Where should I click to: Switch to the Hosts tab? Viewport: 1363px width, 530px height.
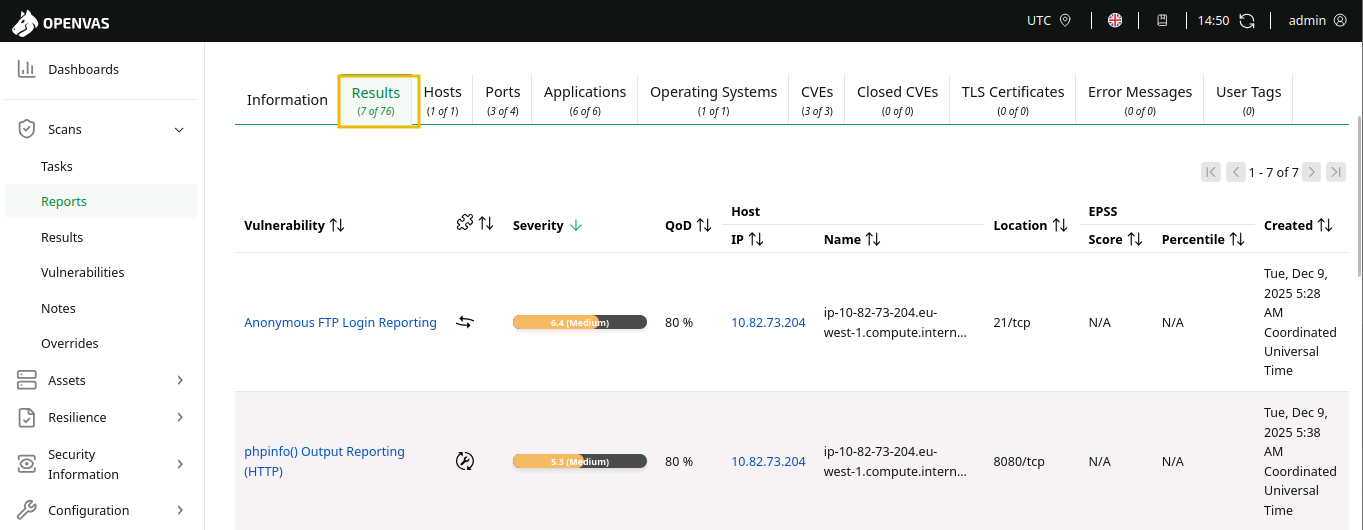click(443, 100)
